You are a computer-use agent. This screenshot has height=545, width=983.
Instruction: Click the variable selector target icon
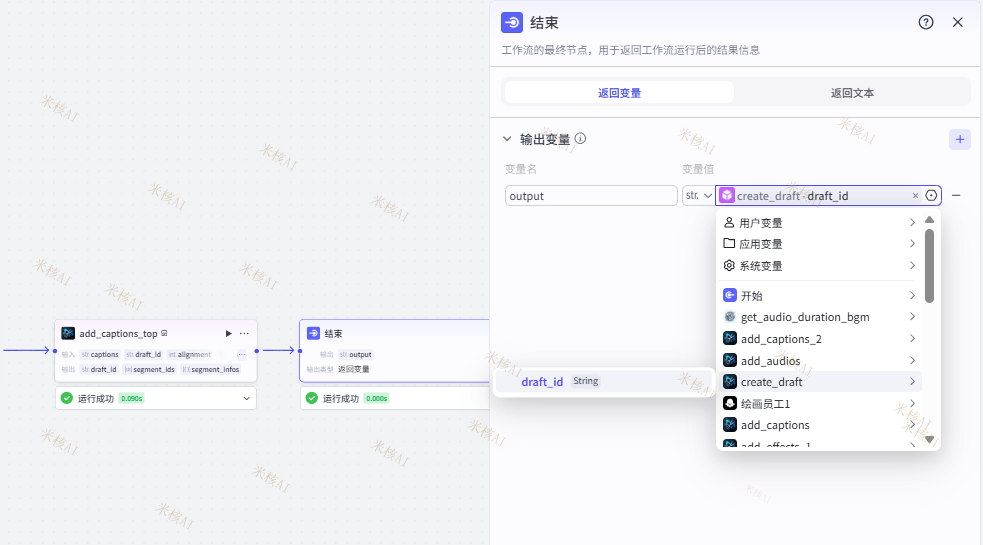(x=931, y=196)
